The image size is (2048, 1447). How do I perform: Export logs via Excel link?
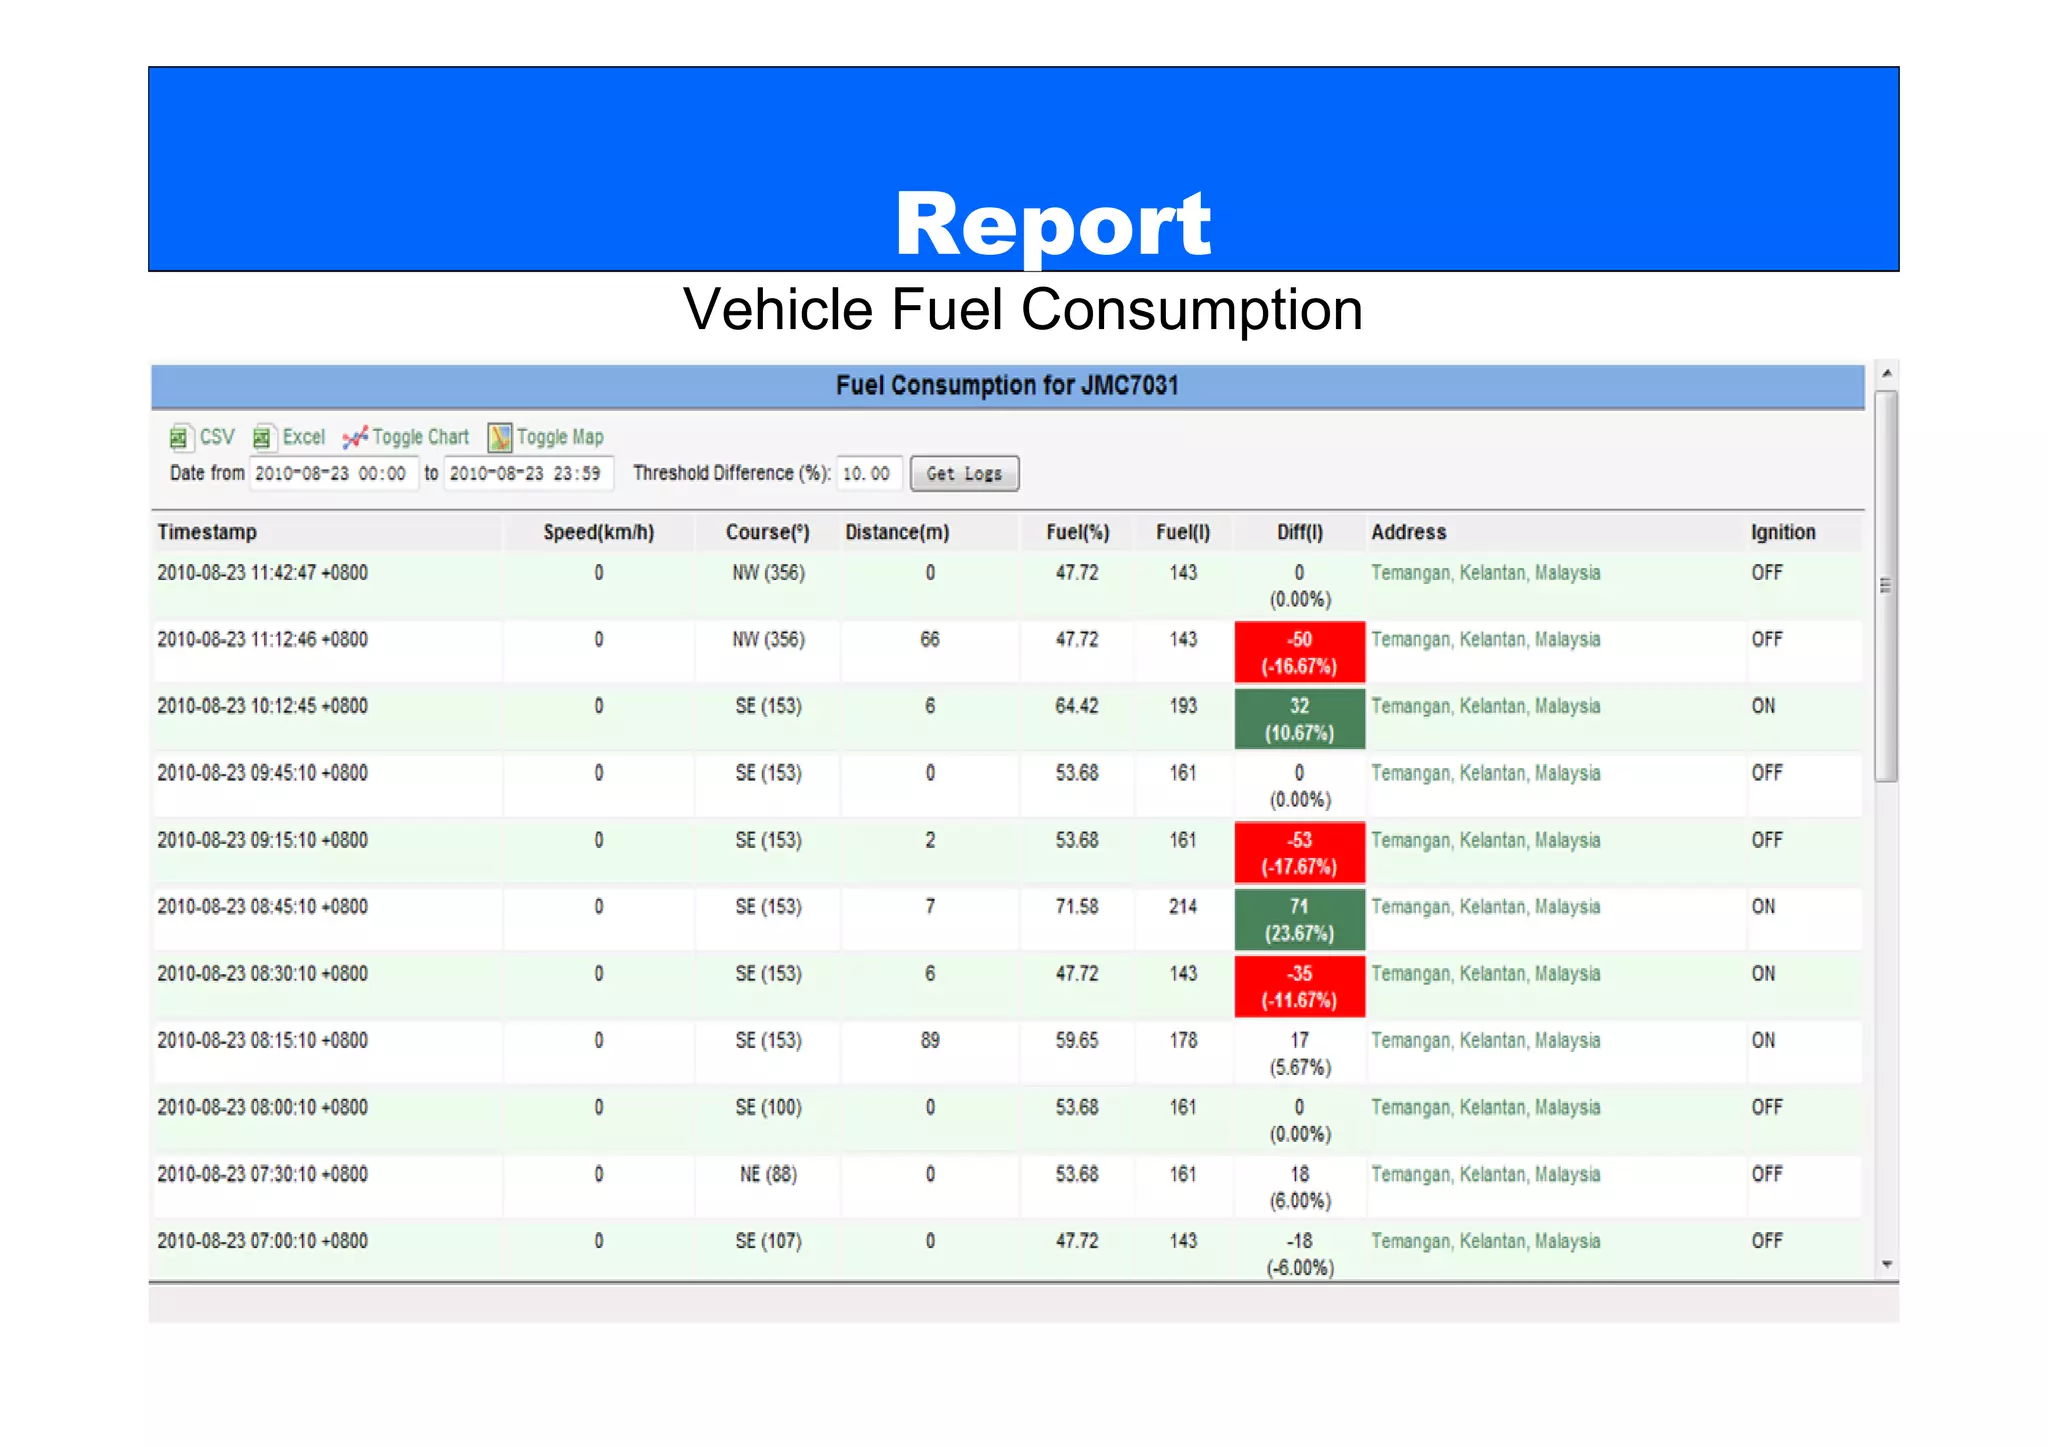(304, 437)
